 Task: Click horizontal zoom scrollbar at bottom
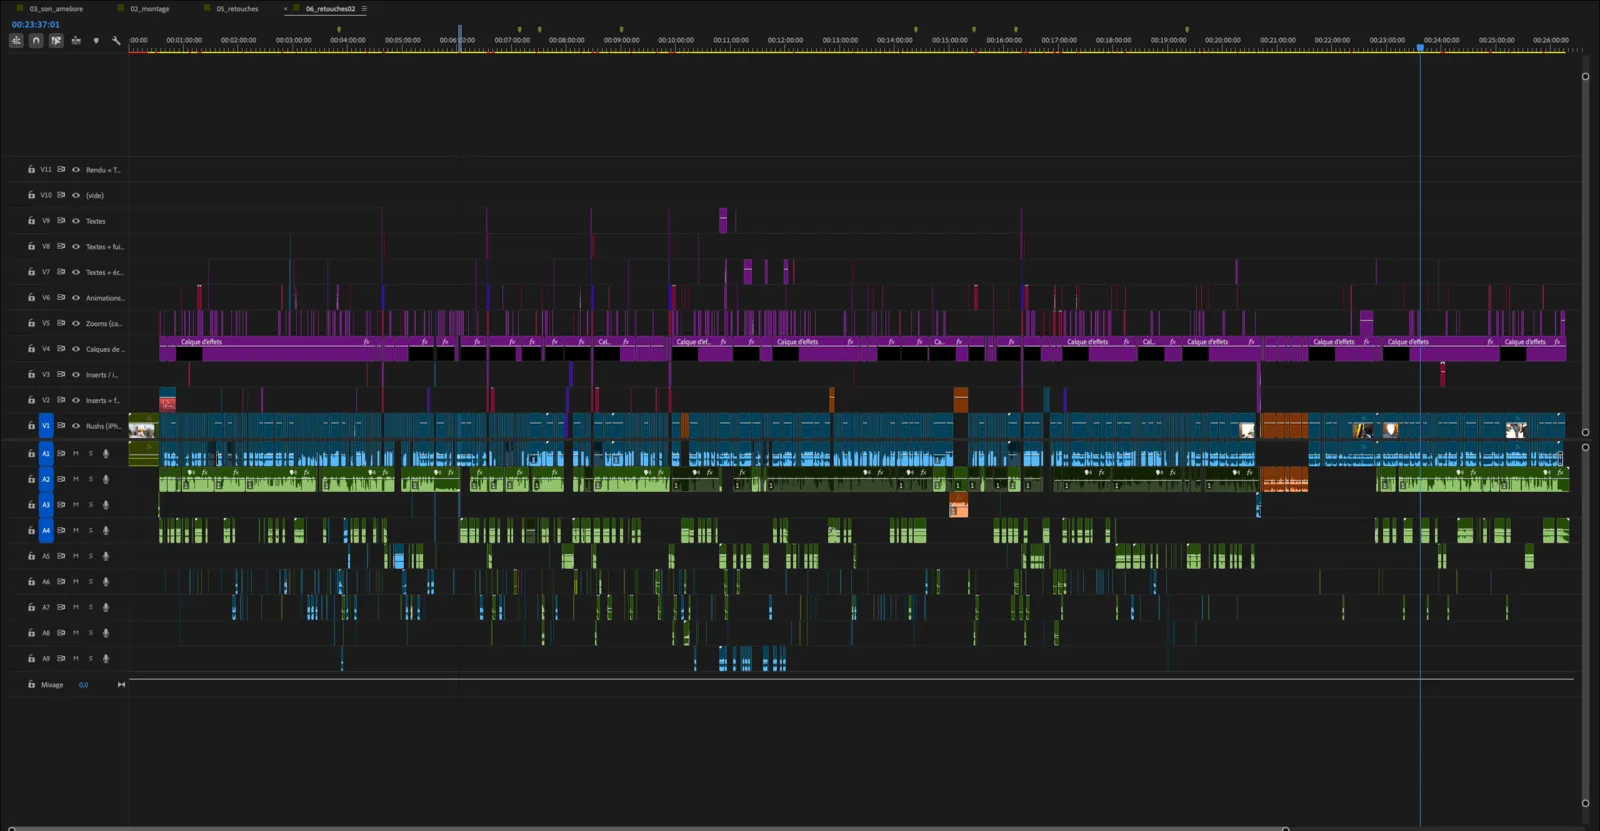(x=647, y=828)
